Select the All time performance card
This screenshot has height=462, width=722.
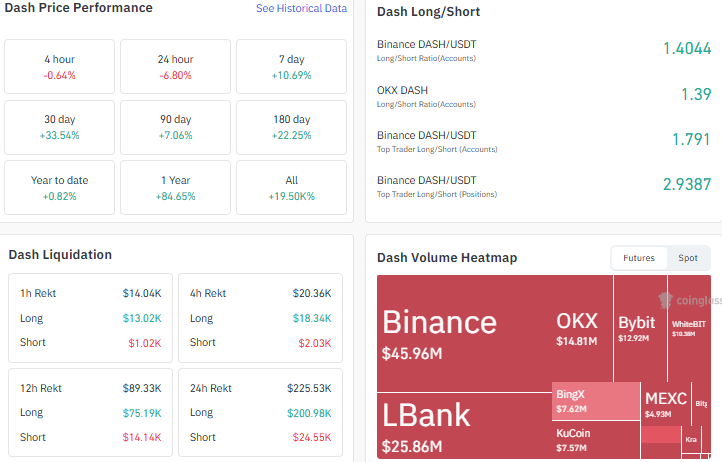(x=291, y=187)
